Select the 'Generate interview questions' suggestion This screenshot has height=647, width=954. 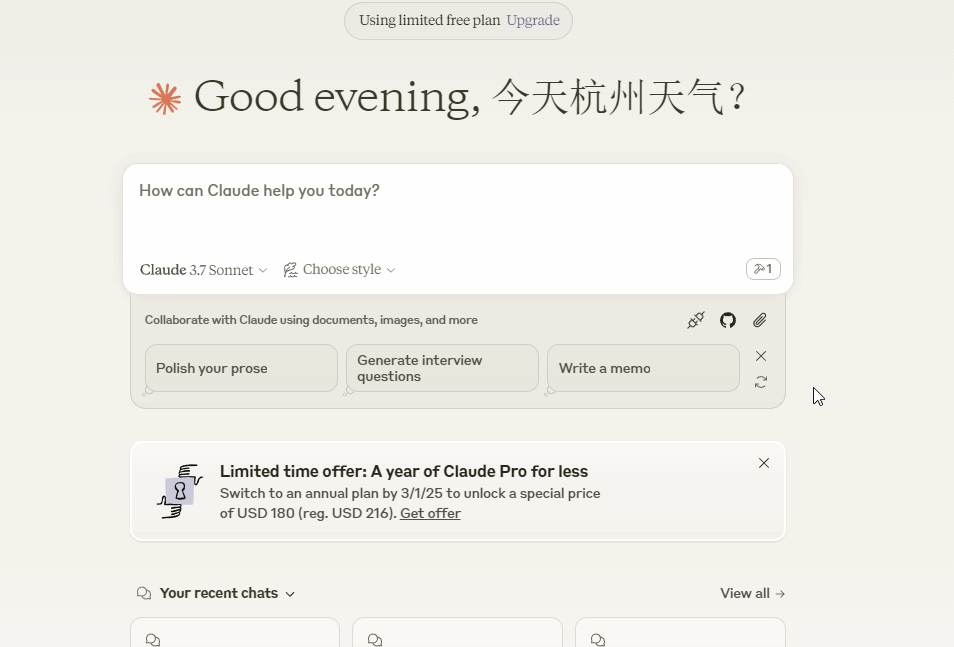pyautogui.click(x=442, y=368)
